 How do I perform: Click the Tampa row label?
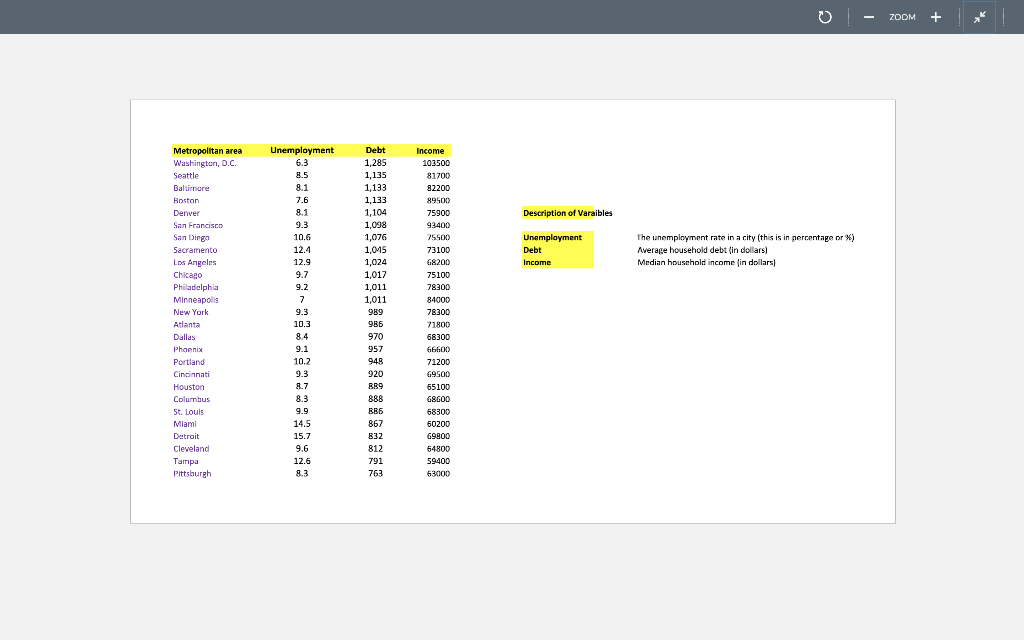click(185, 461)
